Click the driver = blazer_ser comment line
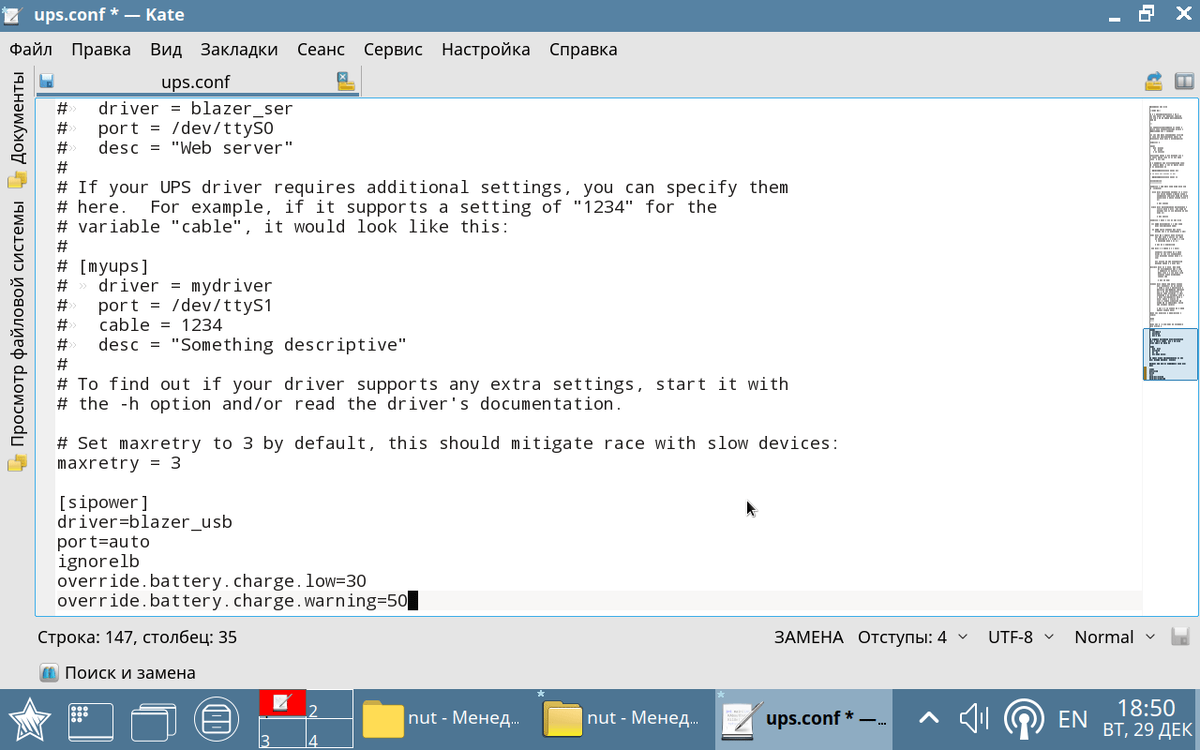Viewport: 1200px width, 750px height. (x=175, y=108)
